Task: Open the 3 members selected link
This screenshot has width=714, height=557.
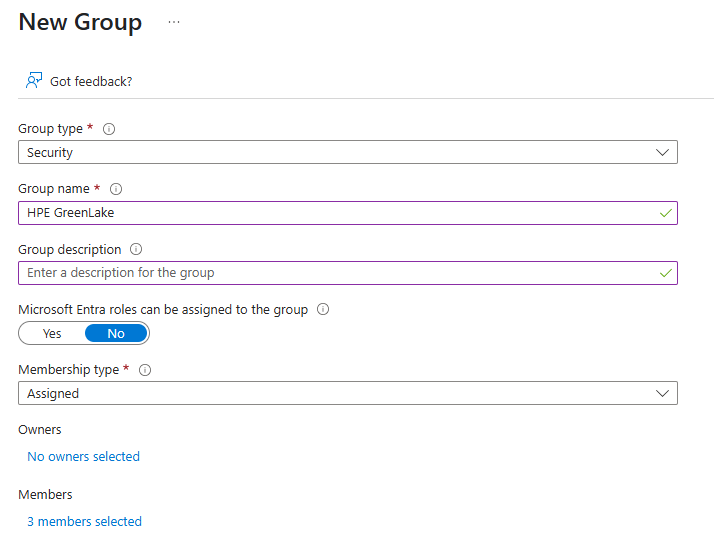Action: point(84,521)
